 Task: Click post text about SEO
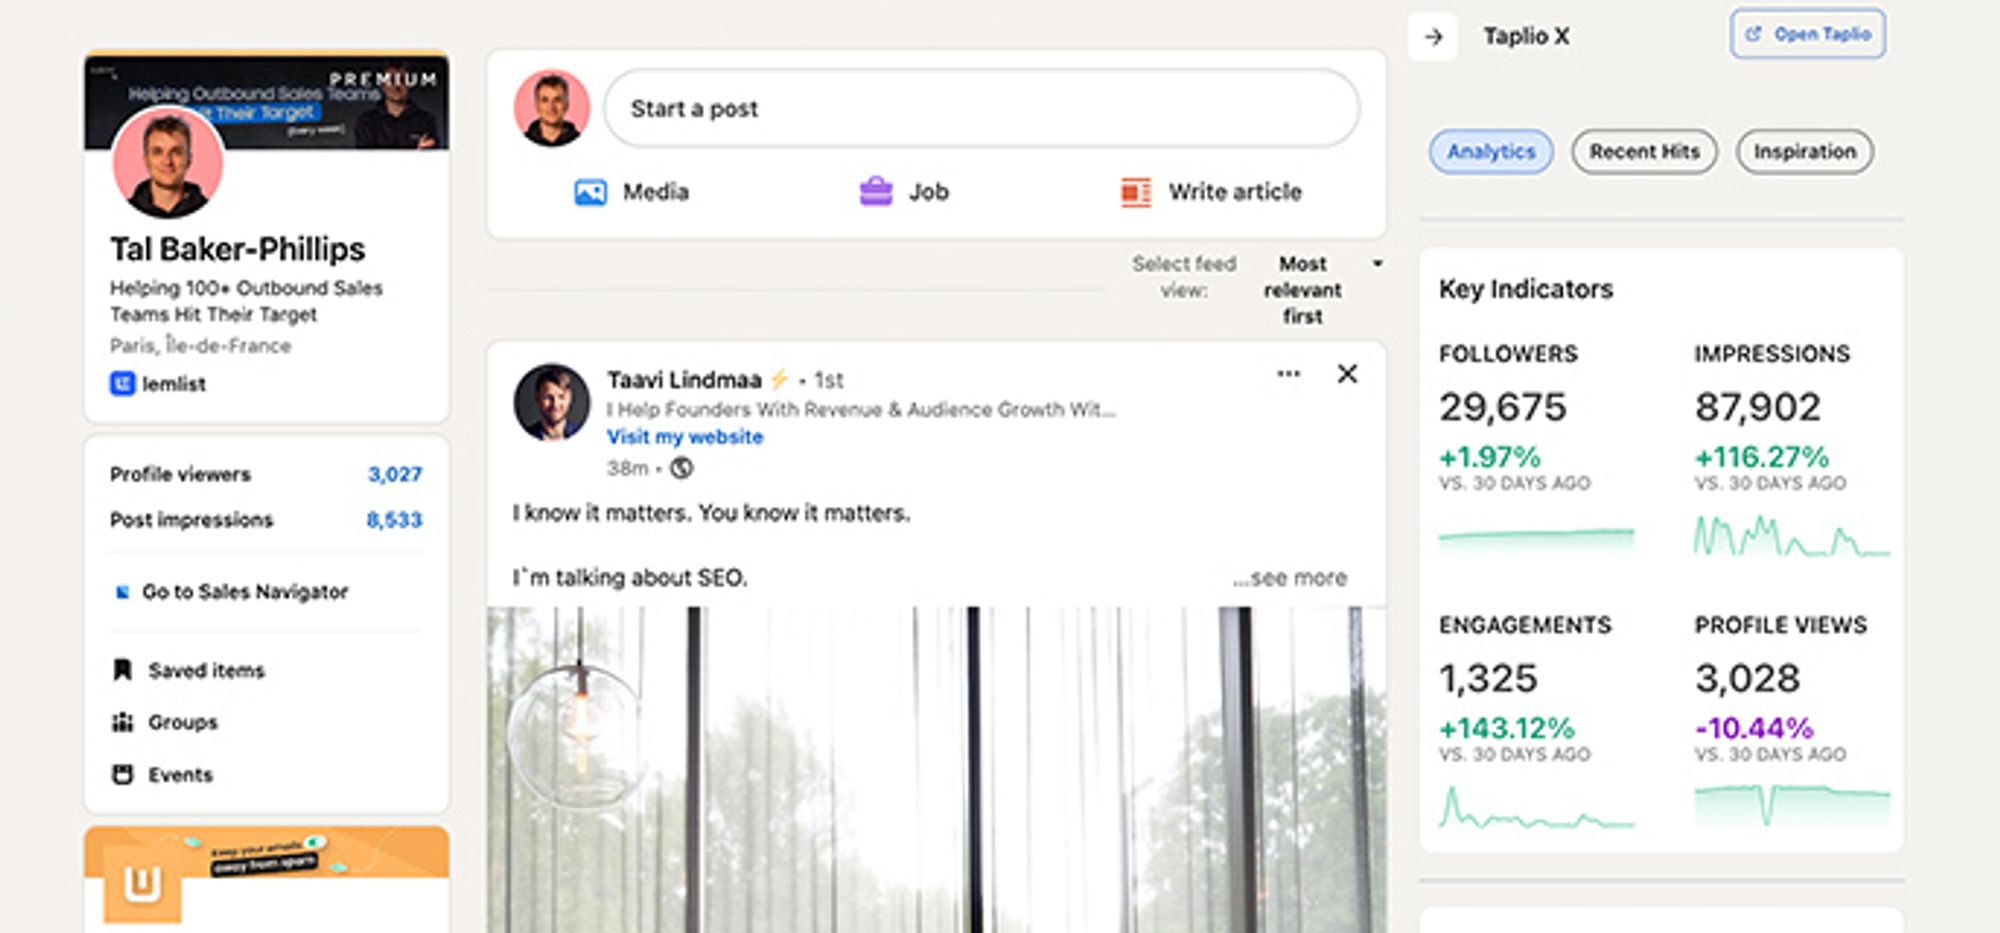[630, 577]
